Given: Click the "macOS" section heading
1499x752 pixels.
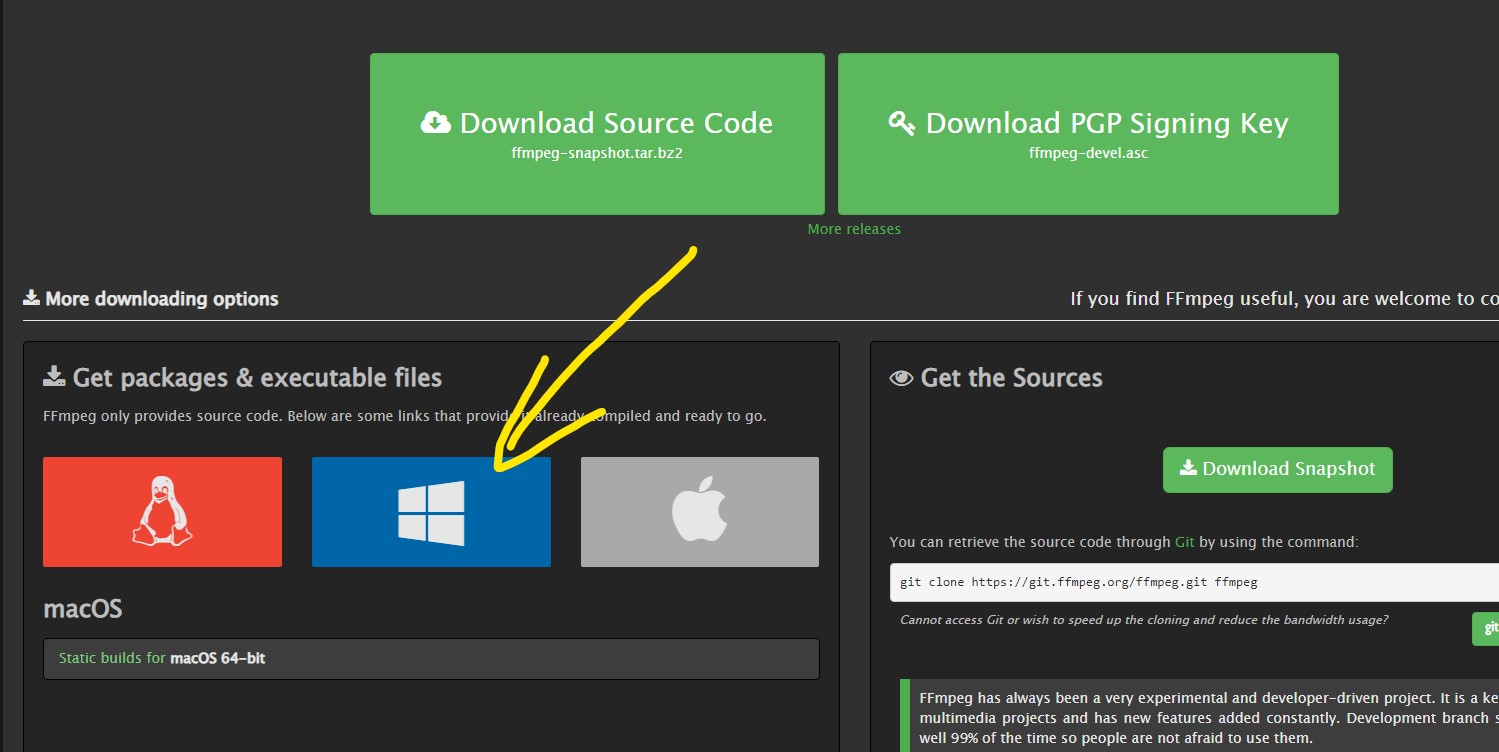Looking at the screenshot, I should click(83, 608).
